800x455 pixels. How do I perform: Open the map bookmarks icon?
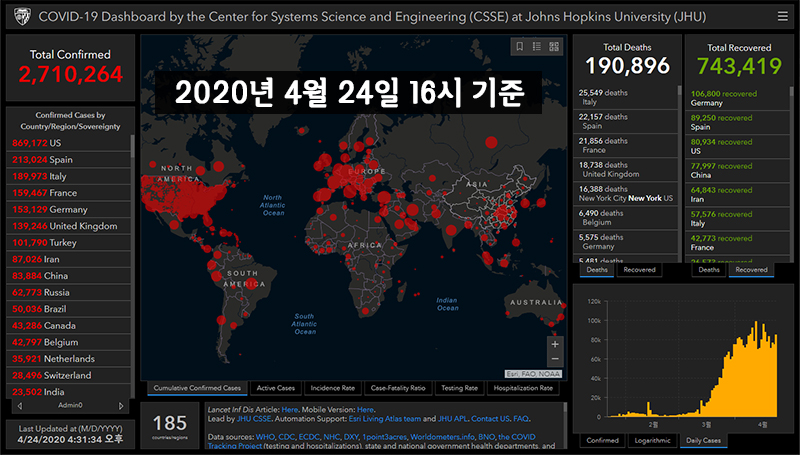pos(519,46)
